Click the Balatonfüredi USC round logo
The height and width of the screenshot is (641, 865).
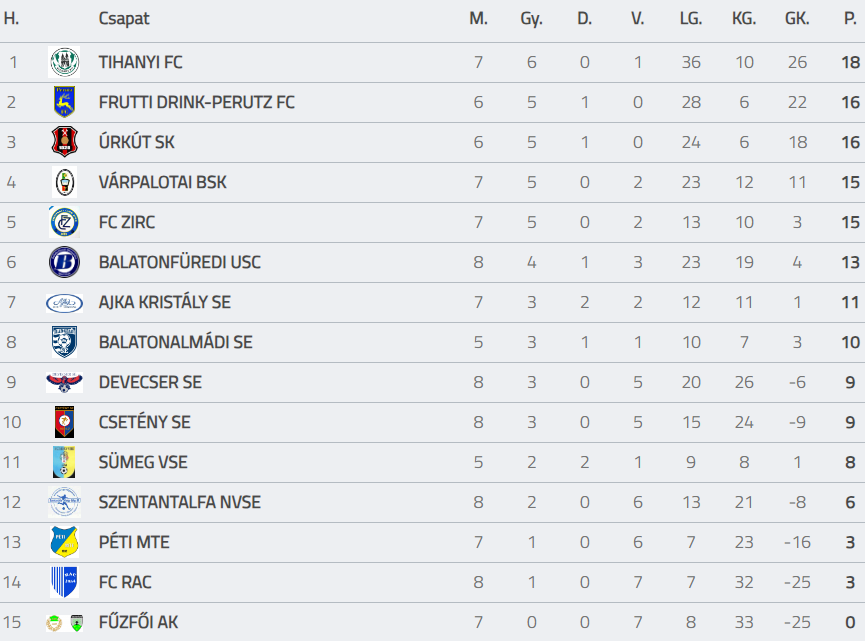point(64,262)
